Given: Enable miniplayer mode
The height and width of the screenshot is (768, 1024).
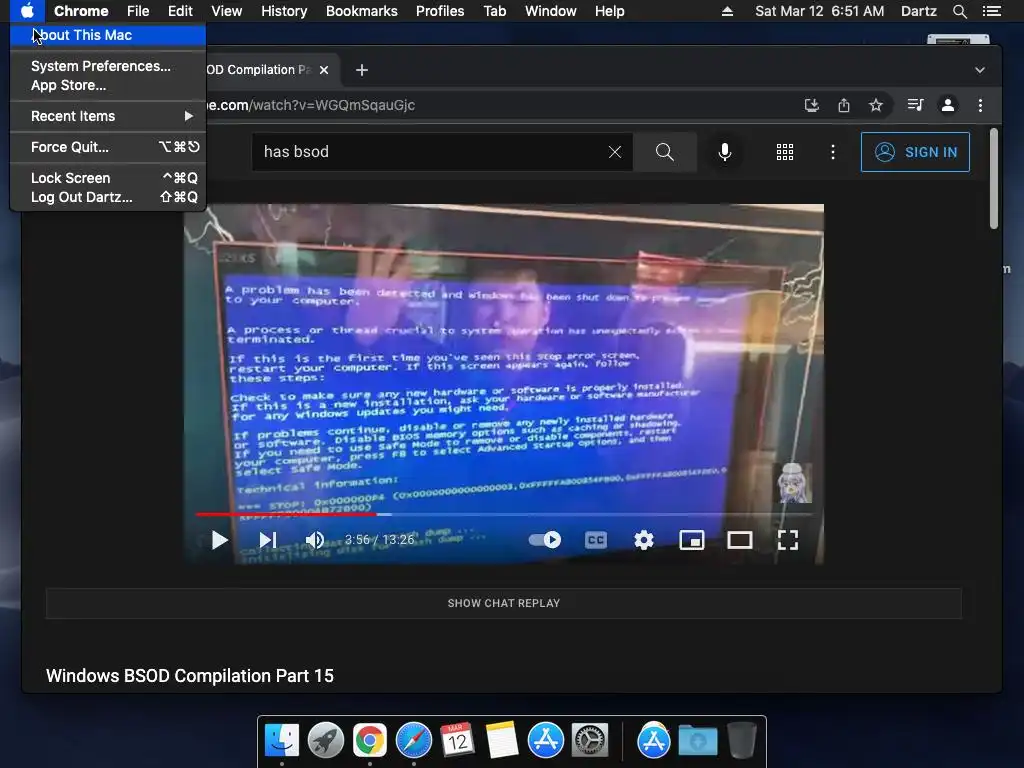Looking at the screenshot, I should (x=692, y=540).
